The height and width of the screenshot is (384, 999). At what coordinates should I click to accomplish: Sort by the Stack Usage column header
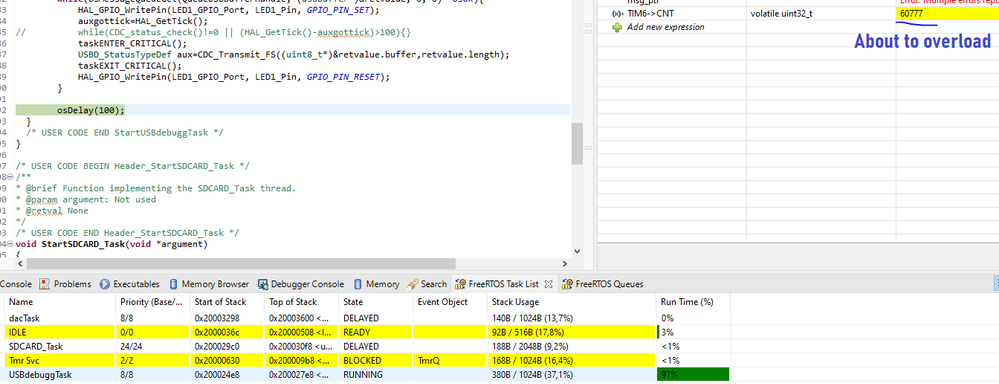[x=571, y=302]
